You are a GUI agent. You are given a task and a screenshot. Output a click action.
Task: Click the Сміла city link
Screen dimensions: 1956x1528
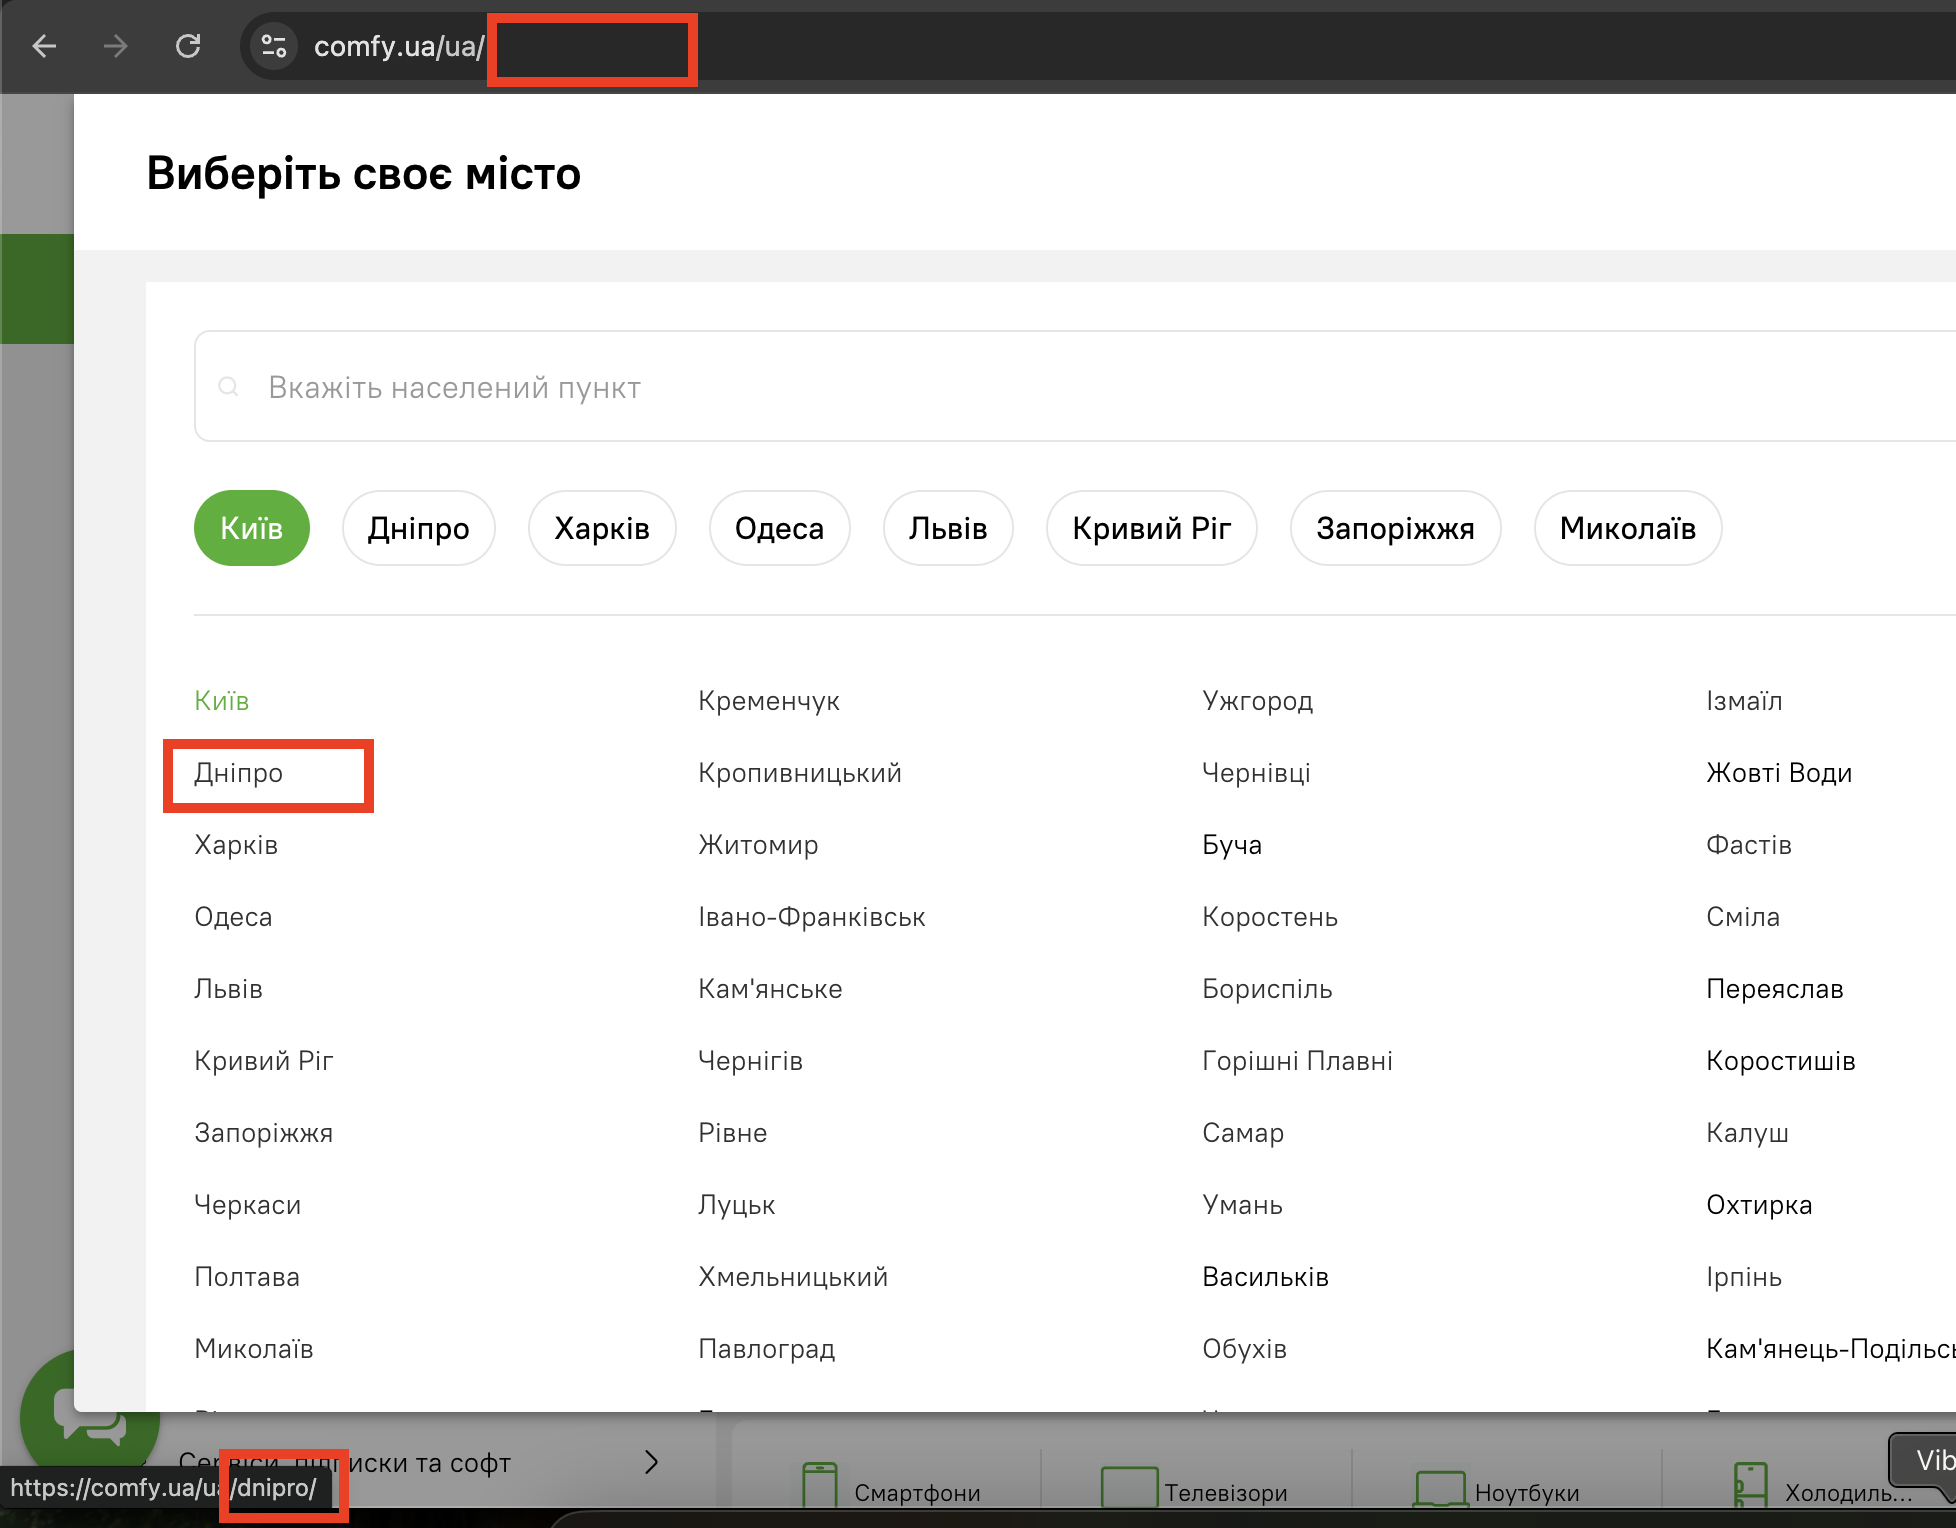click(x=1743, y=917)
